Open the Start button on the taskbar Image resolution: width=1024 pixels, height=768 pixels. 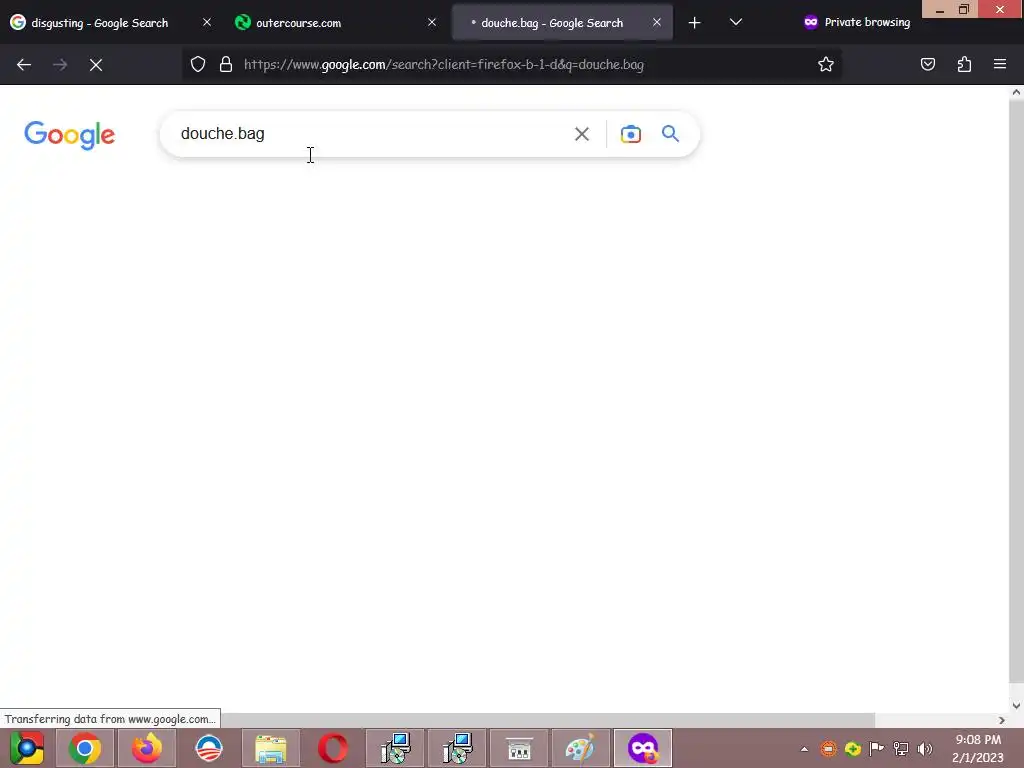(26, 748)
